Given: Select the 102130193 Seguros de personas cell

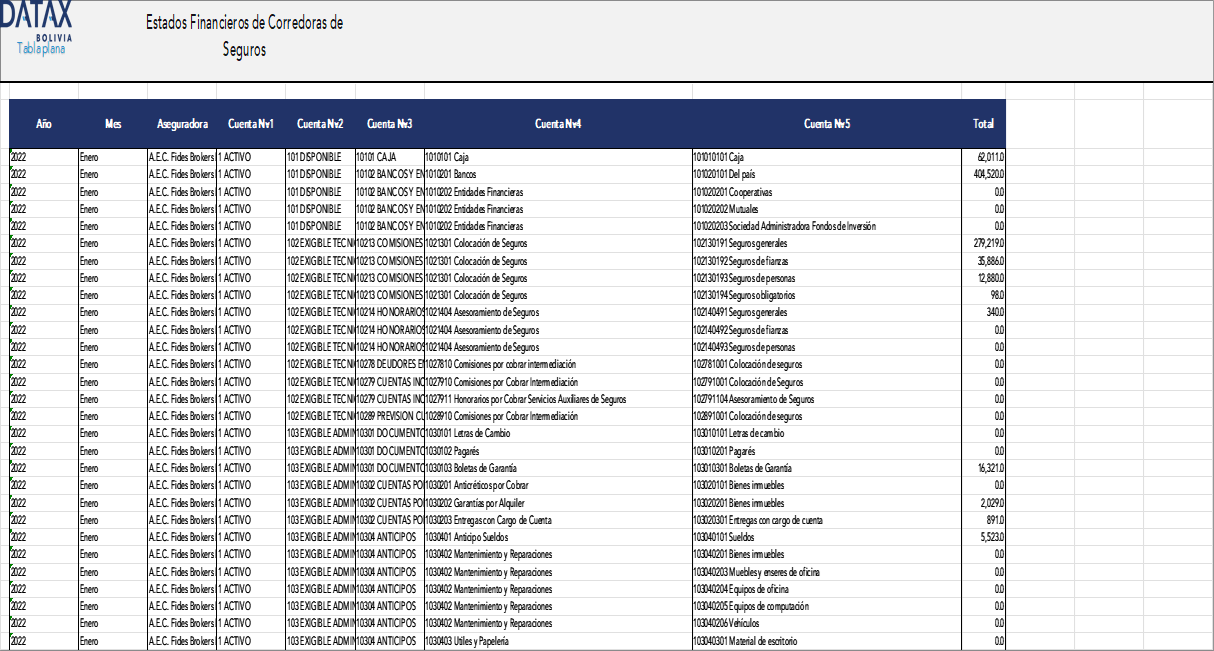Looking at the screenshot, I should [x=827, y=278].
